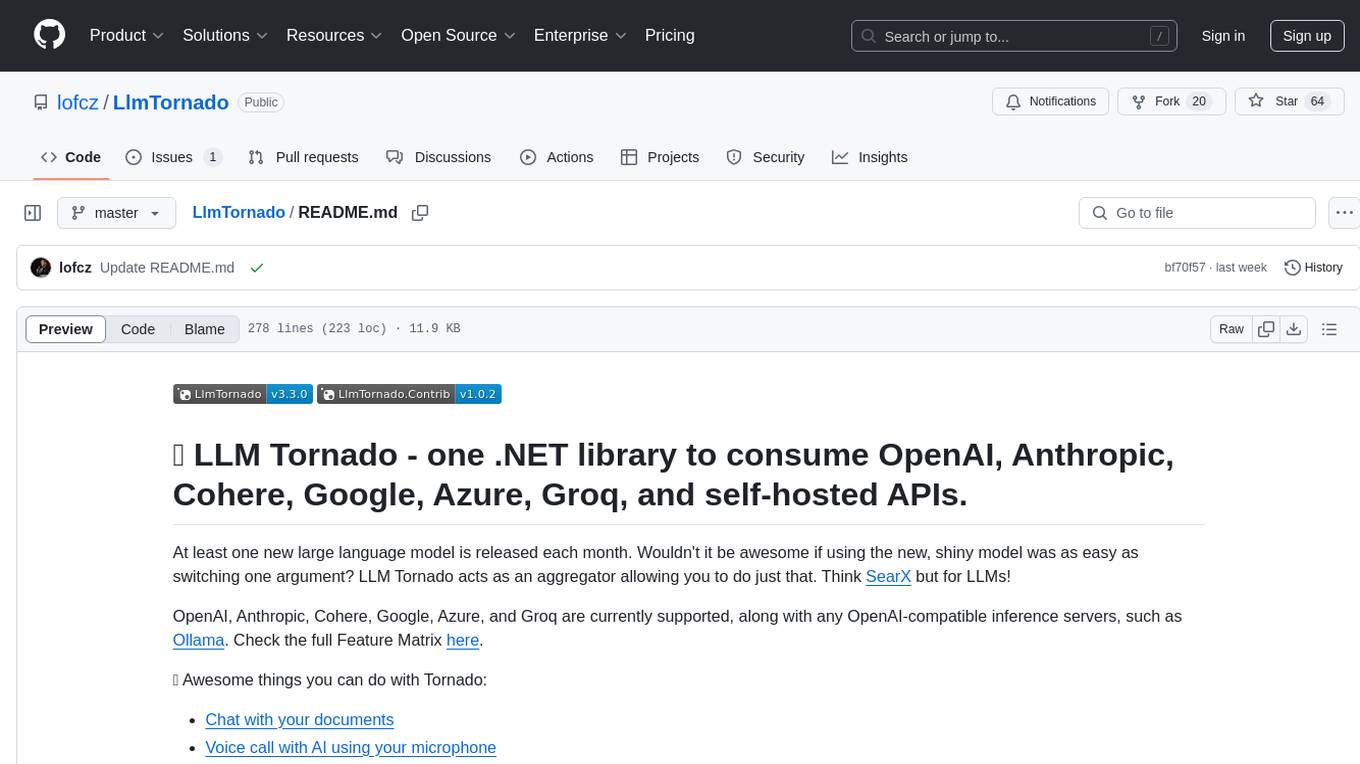Open the Feature Matrix here link

[x=463, y=640]
